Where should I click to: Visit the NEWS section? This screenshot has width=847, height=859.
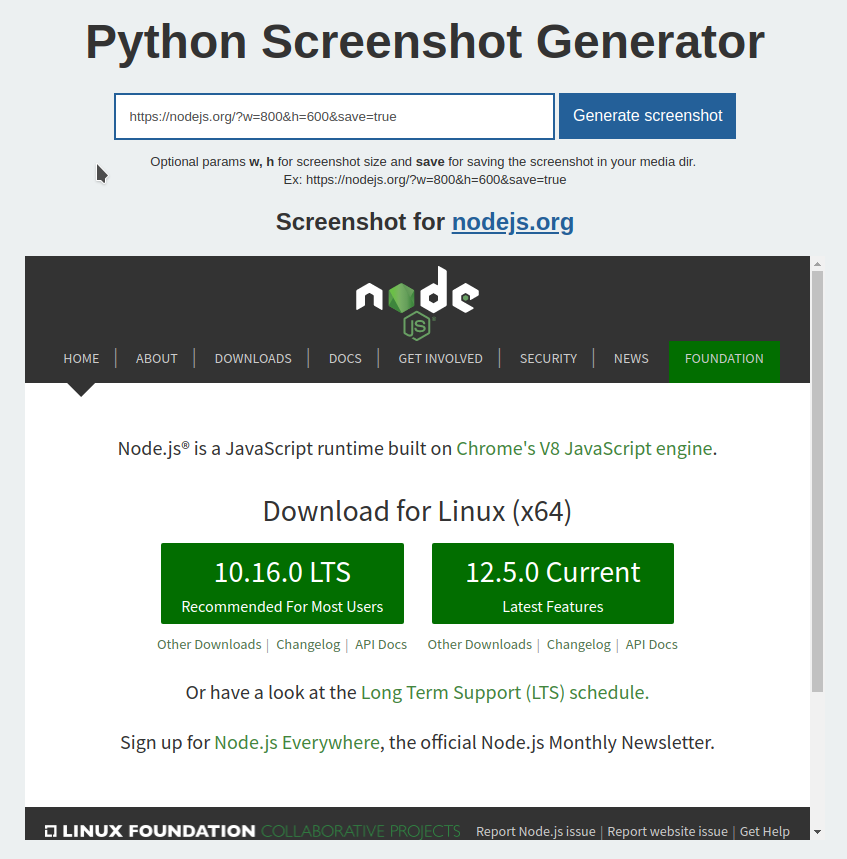(631, 358)
